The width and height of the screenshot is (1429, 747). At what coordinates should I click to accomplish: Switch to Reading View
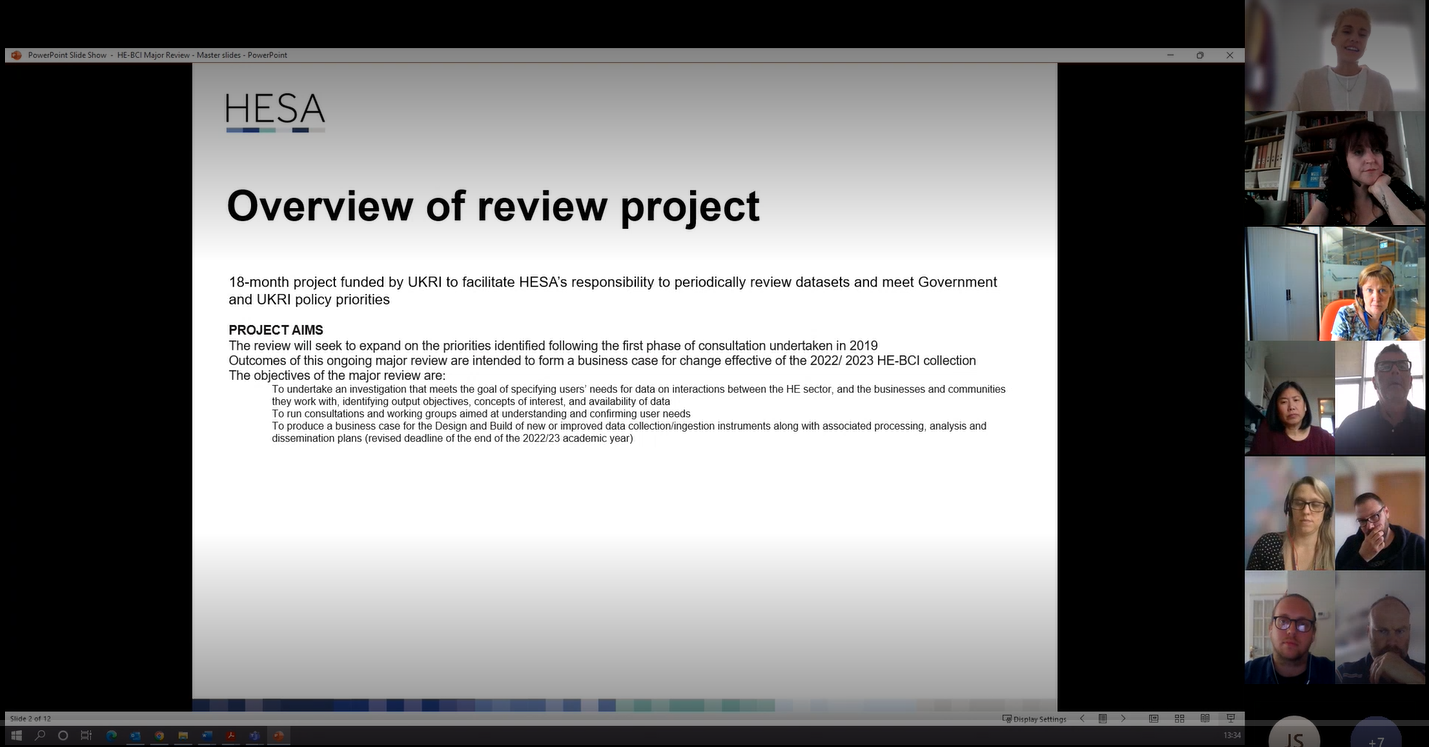[x=1205, y=719]
